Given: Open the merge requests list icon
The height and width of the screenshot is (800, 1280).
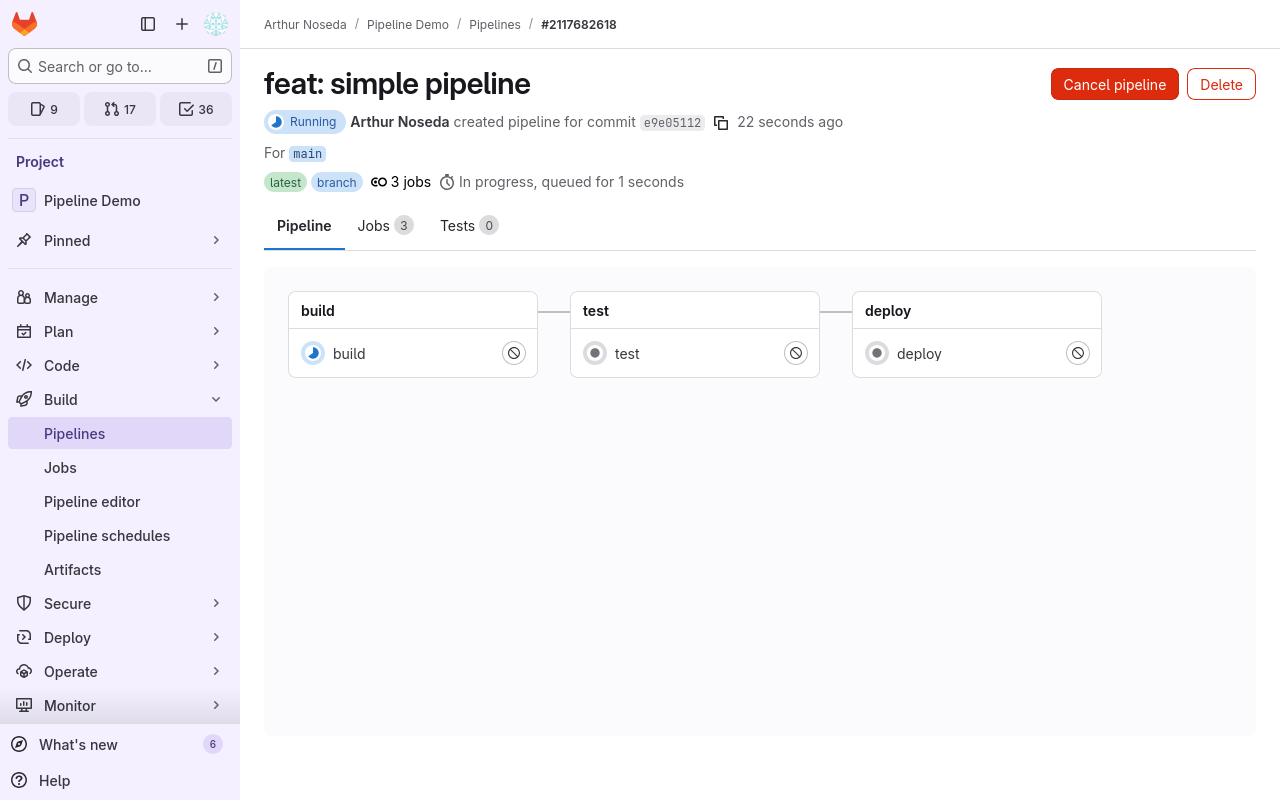Looking at the screenshot, I should pyautogui.click(x=120, y=108).
